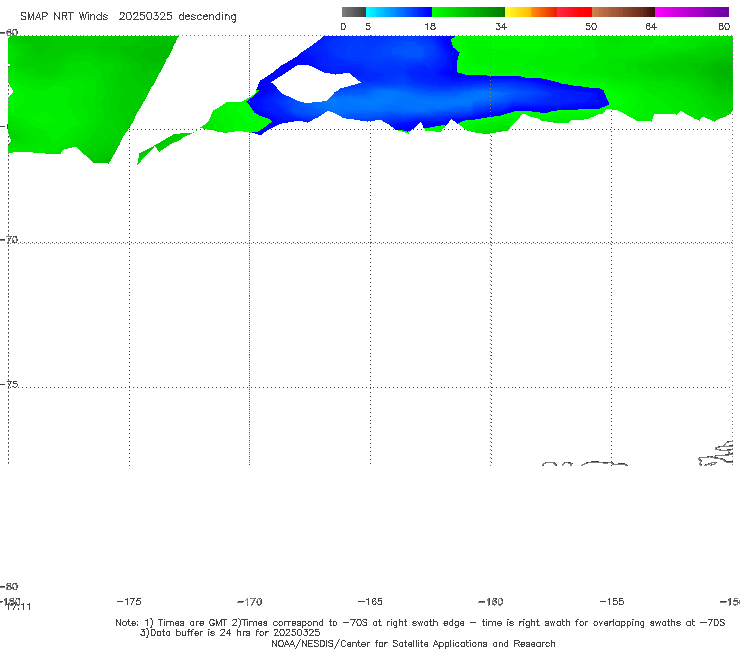The image size is (740, 650).
Task: Click the word "descending" in the title
Action: click(208, 17)
